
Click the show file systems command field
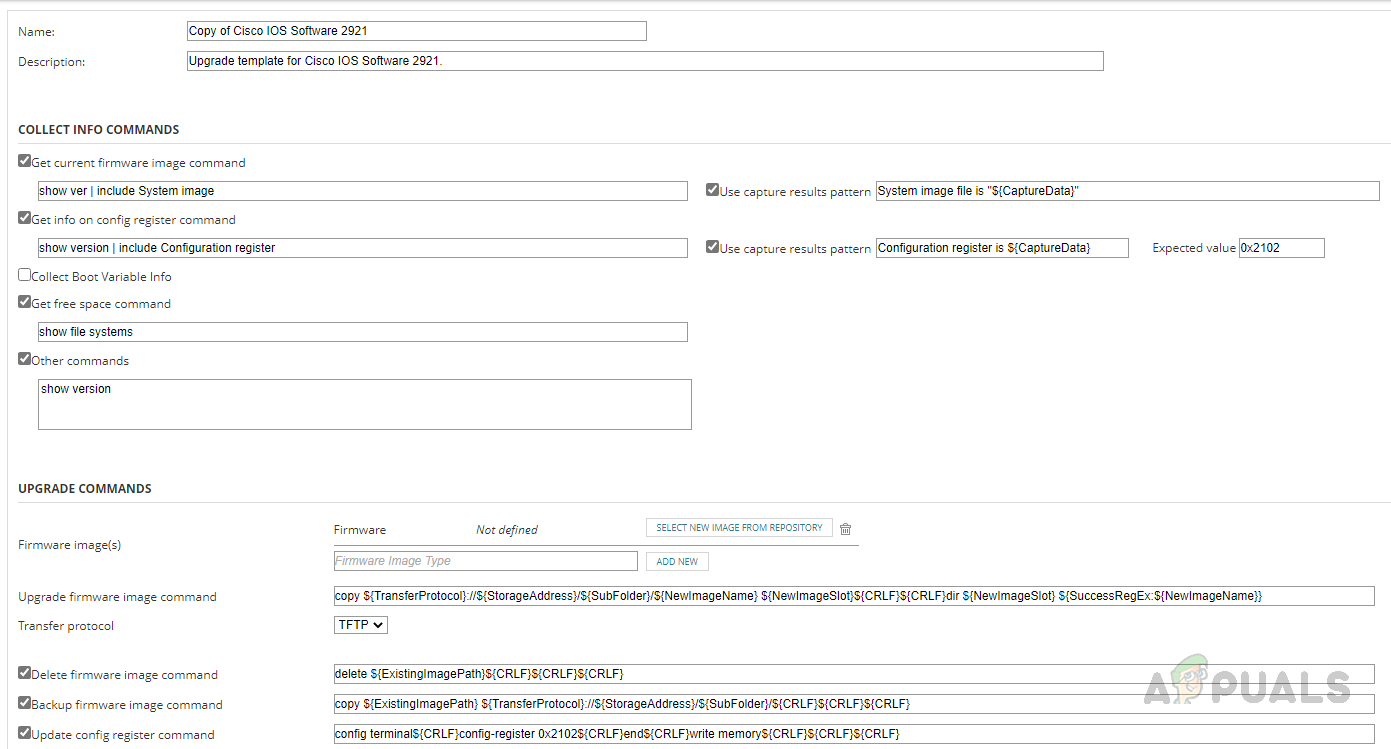(x=362, y=332)
